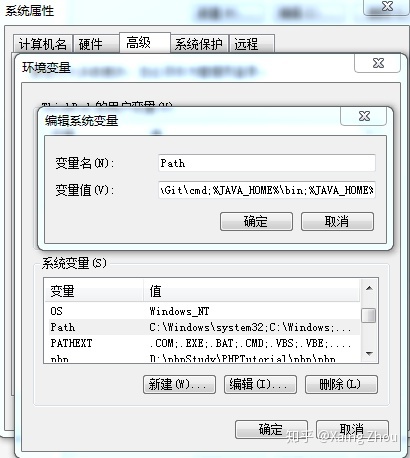Click the 新建(W)... button

[x=179, y=385]
